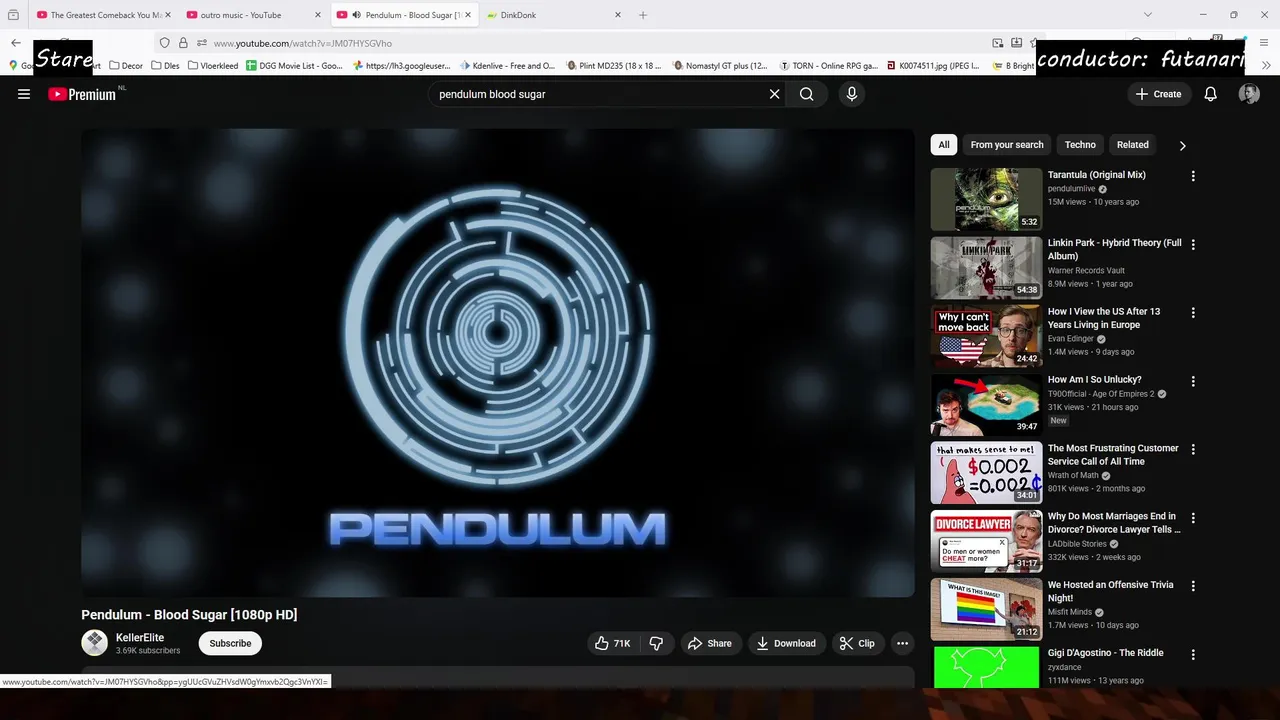Dislike the video with thumbs down

656,643
